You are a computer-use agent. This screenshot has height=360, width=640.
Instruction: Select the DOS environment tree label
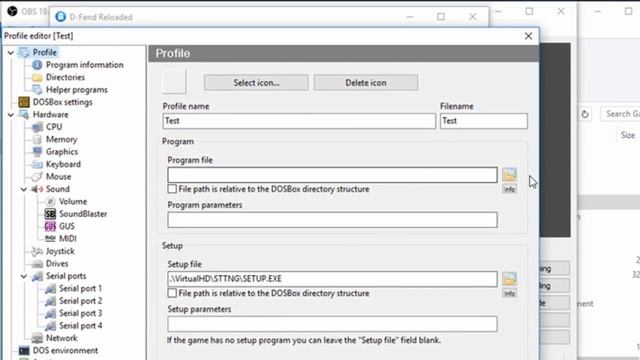65,351
